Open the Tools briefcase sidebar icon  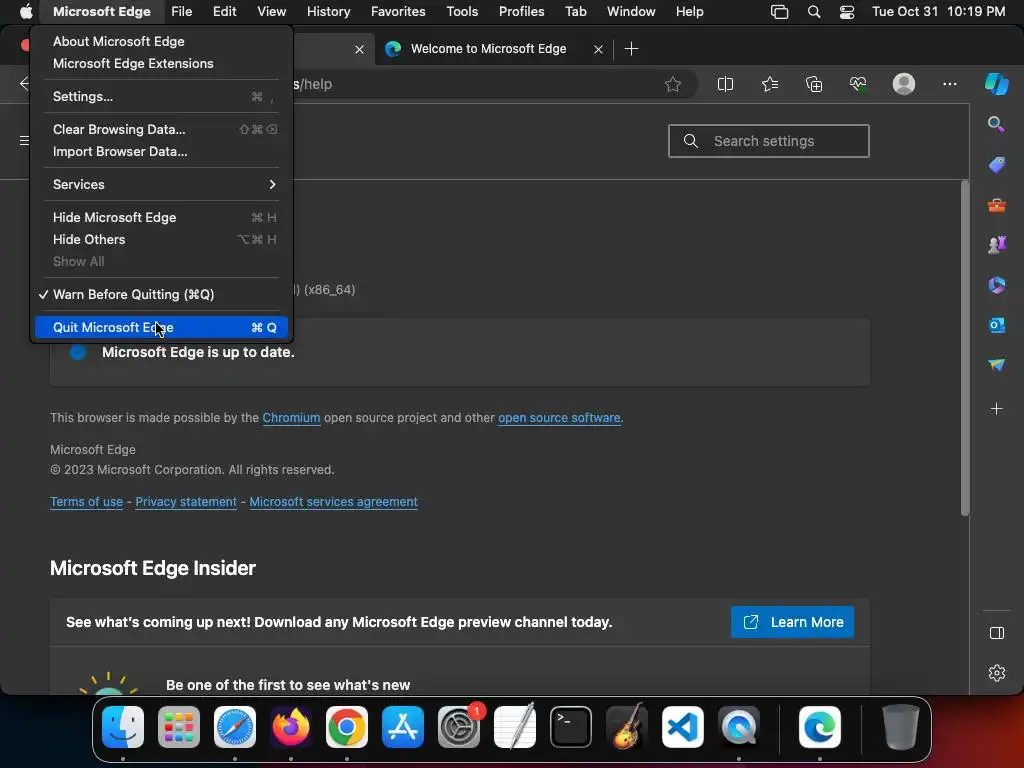point(997,205)
